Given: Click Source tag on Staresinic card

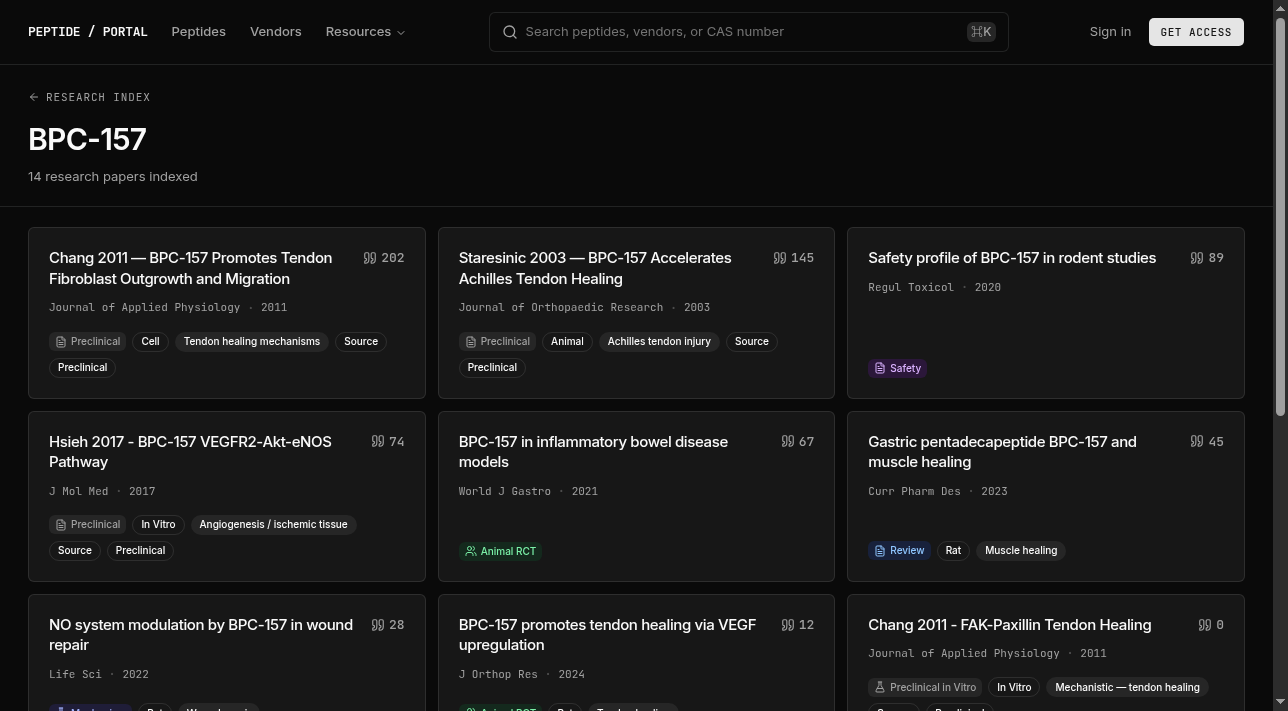Looking at the screenshot, I should point(752,342).
